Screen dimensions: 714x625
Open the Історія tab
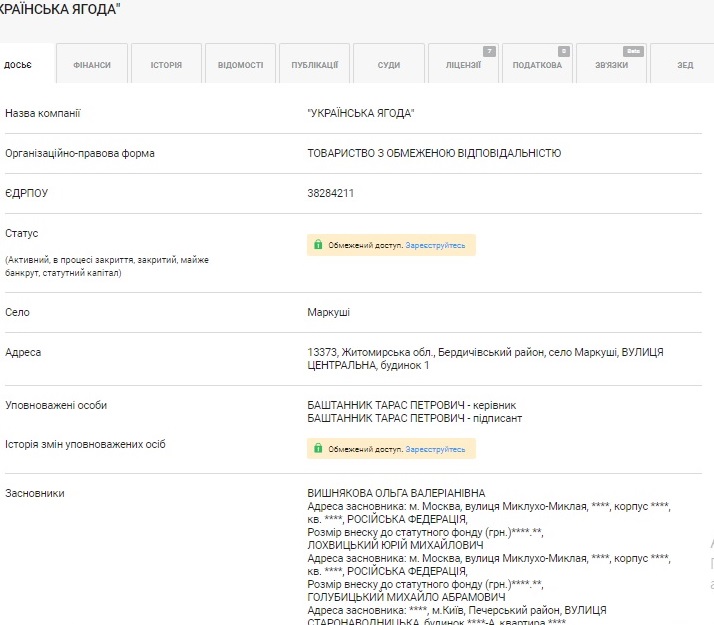click(x=166, y=65)
